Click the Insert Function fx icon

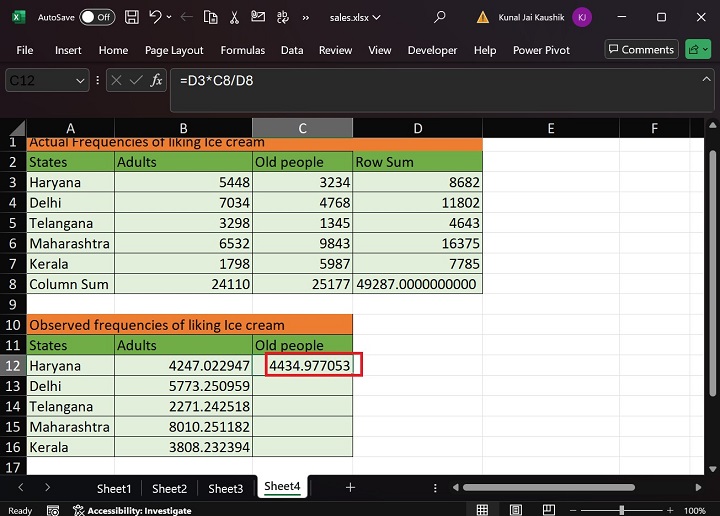coord(157,80)
